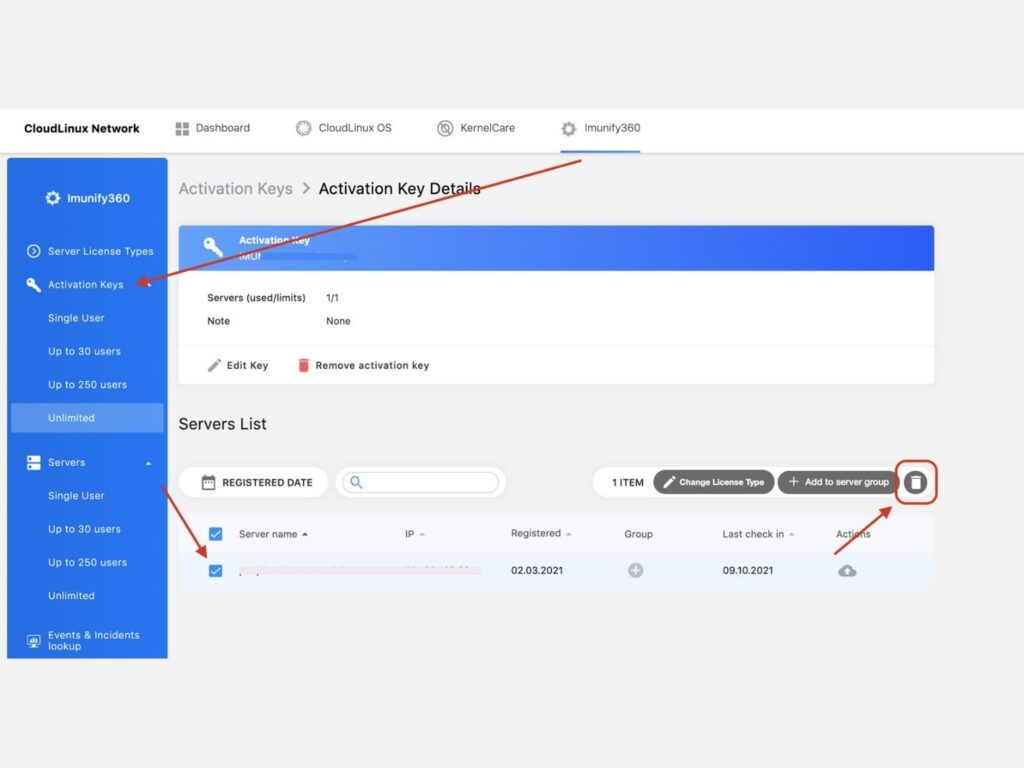
Task: Open Up to 30 users under Servers
Action: point(84,529)
